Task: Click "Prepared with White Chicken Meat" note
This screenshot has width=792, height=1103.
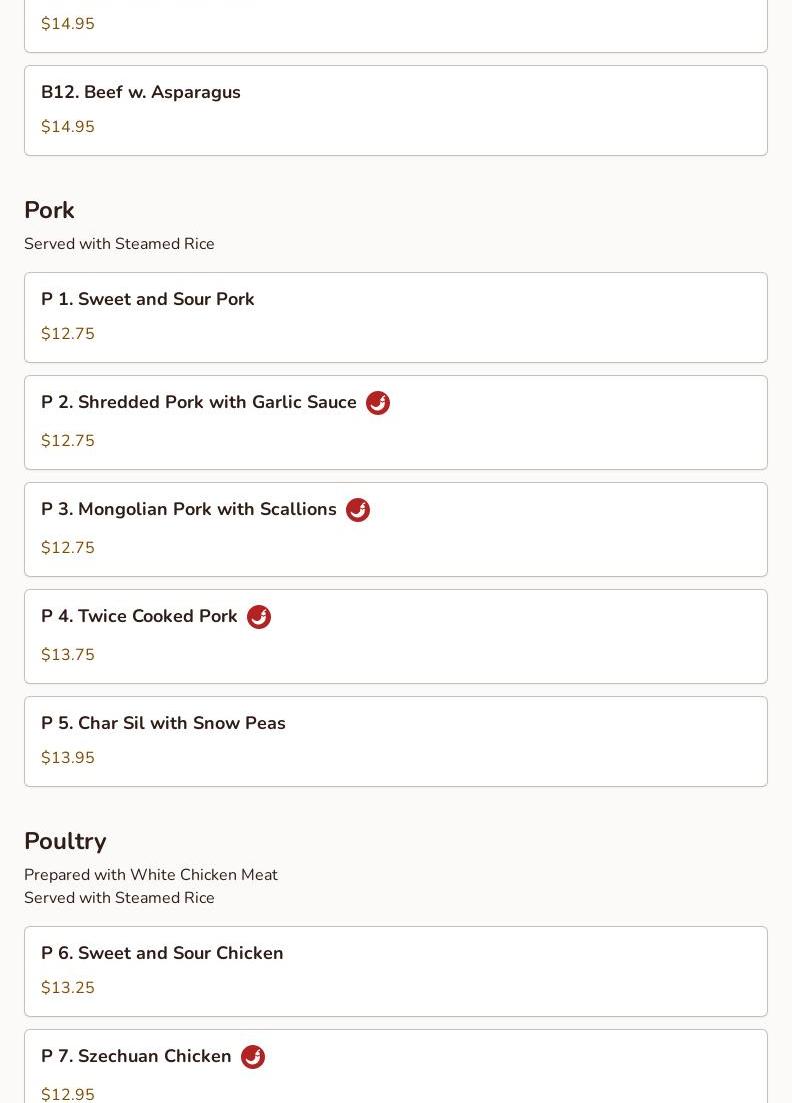Action: [151, 875]
